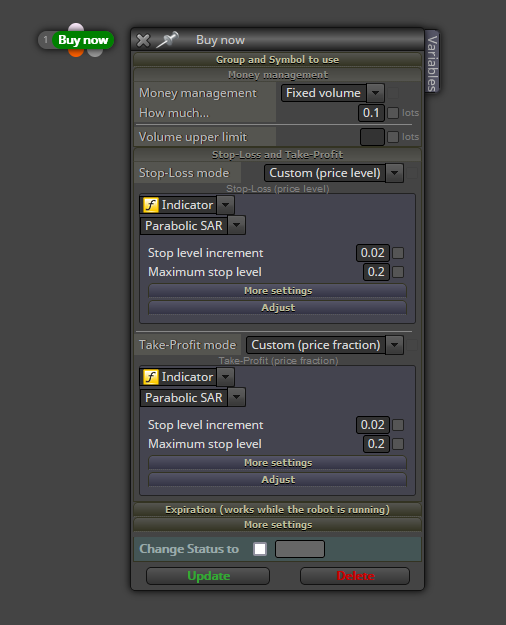506x625 pixels.
Task: Collapse Stop-Loss and Take-Profit section header
Action: point(278,155)
